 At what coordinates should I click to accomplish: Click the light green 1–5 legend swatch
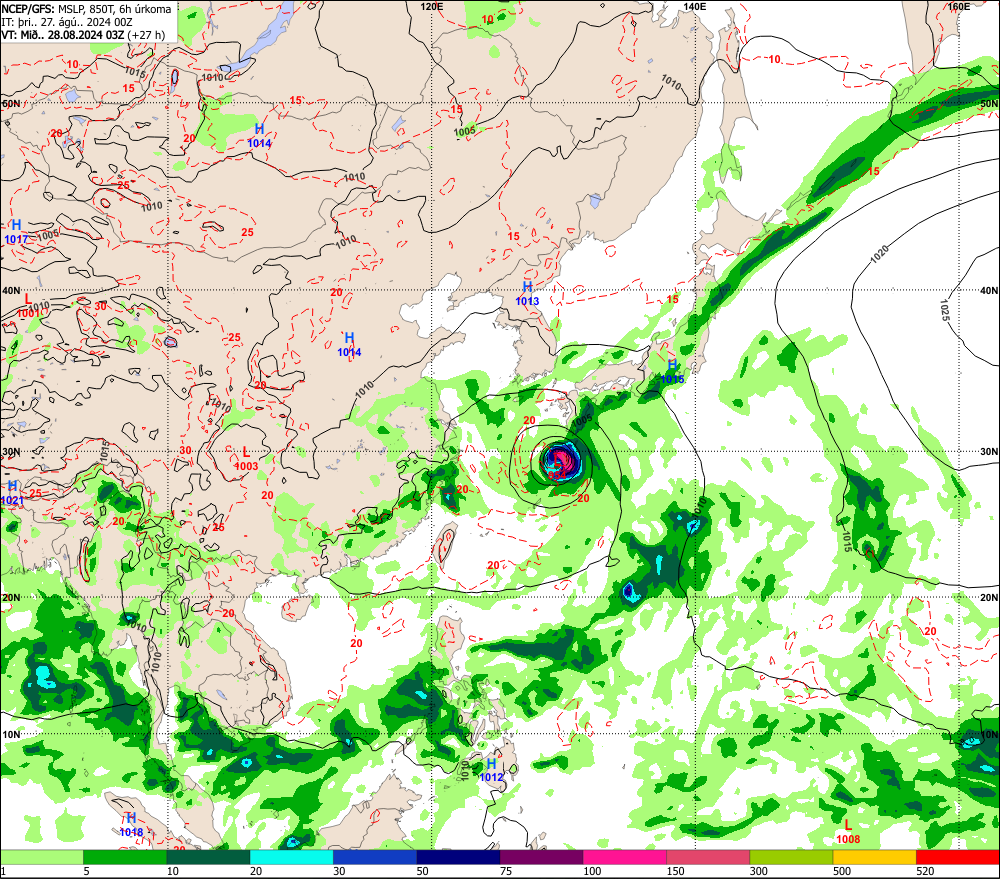41,857
